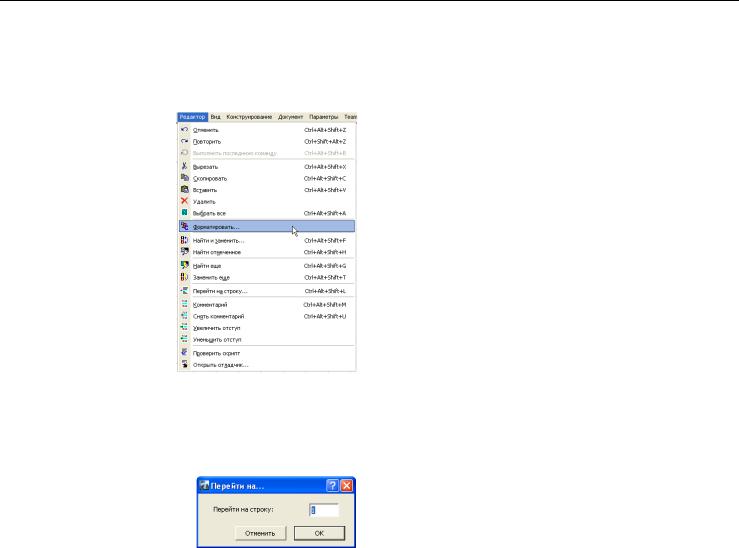Click the Проверить скрипт check icon
Image resolution: width=739 pixels, height=548 pixels.
pyautogui.click(x=184, y=352)
